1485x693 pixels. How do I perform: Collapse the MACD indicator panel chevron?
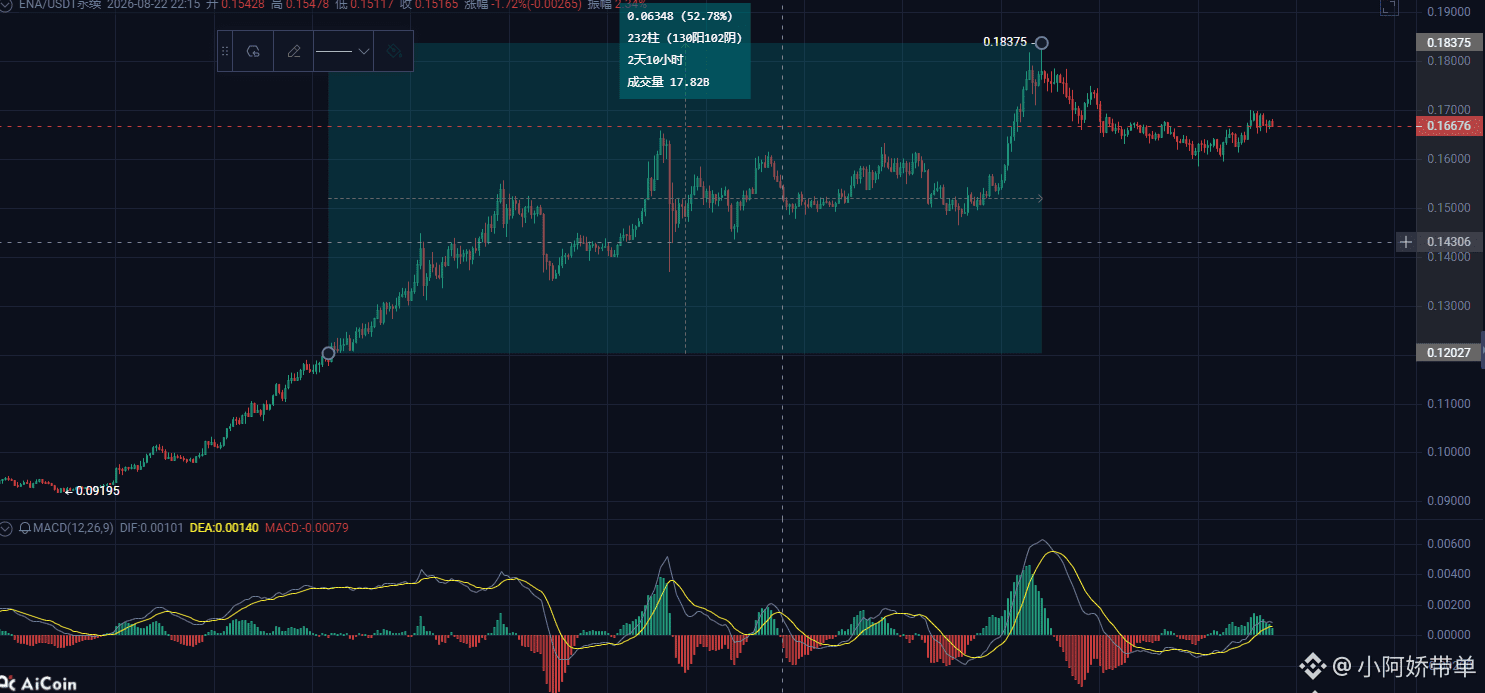pyautogui.click(x=8, y=527)
